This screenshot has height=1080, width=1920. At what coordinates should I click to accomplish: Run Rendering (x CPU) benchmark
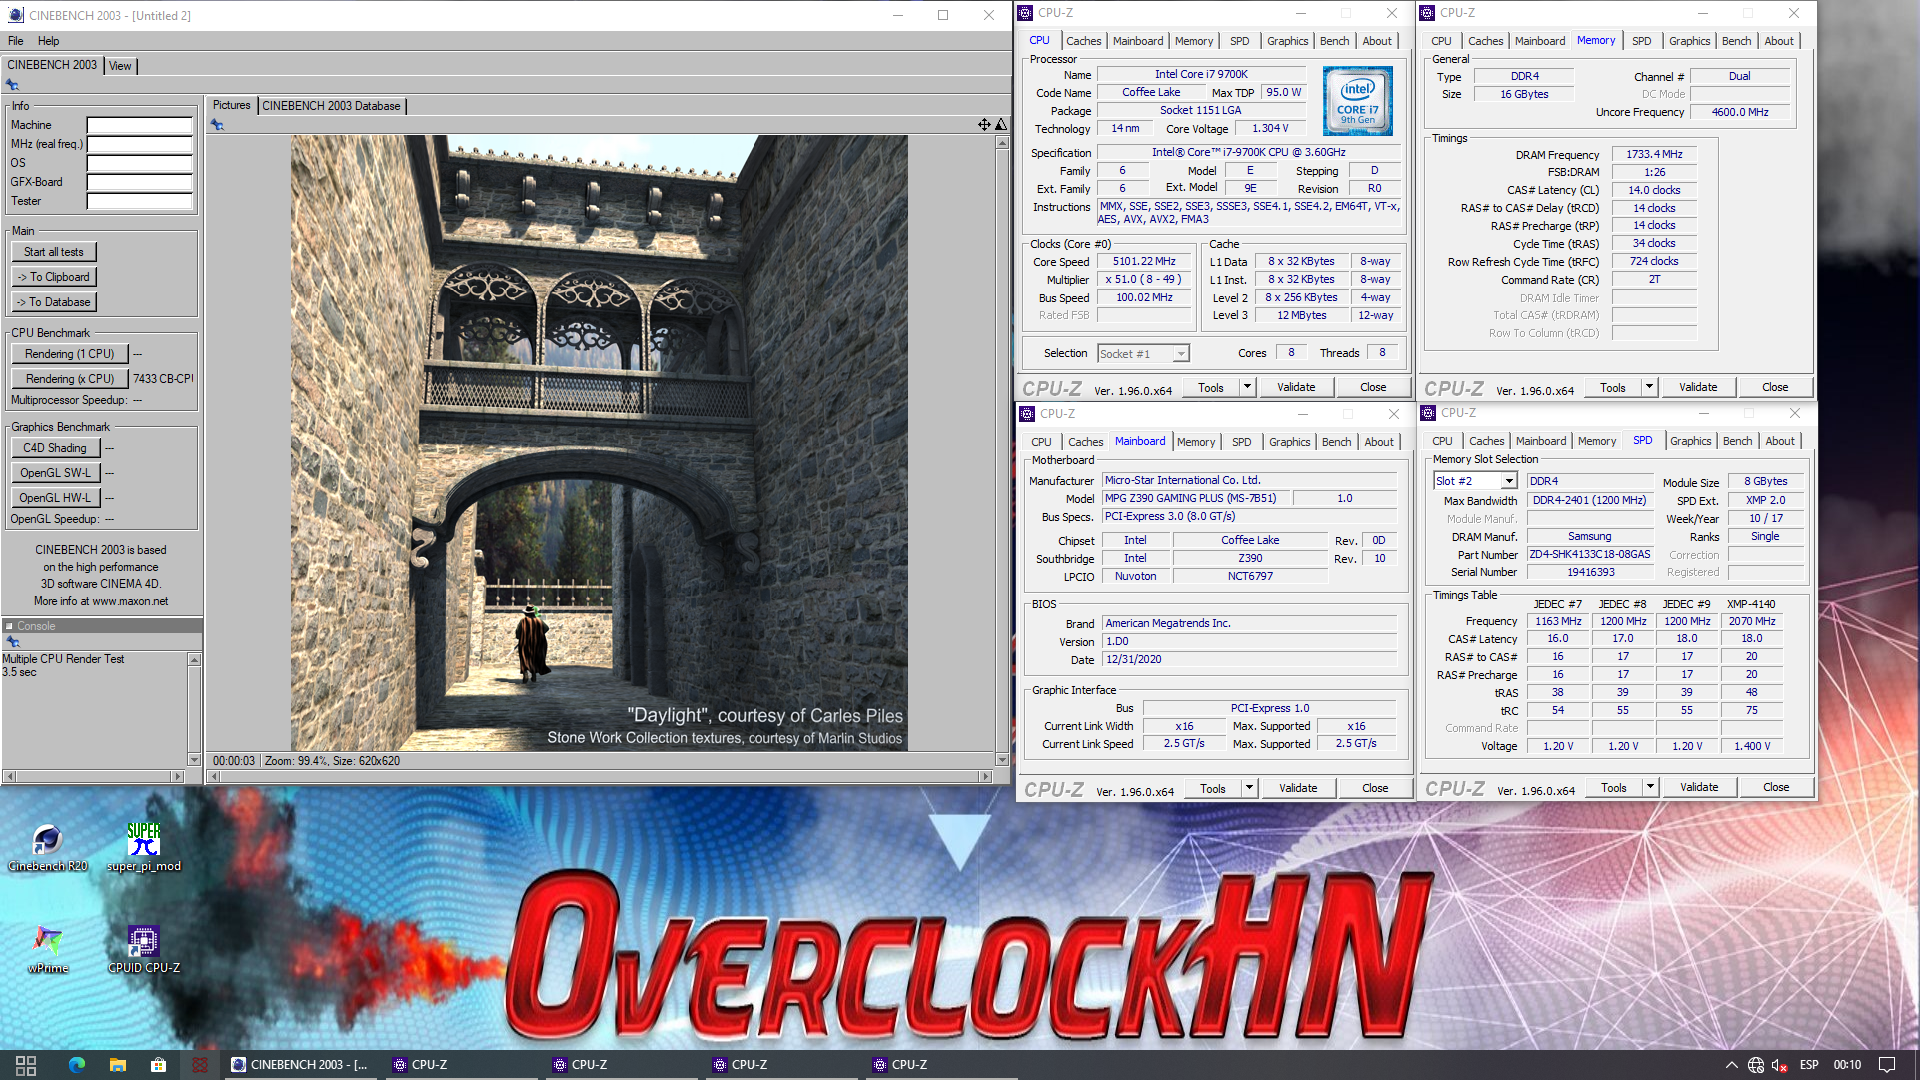70,379
